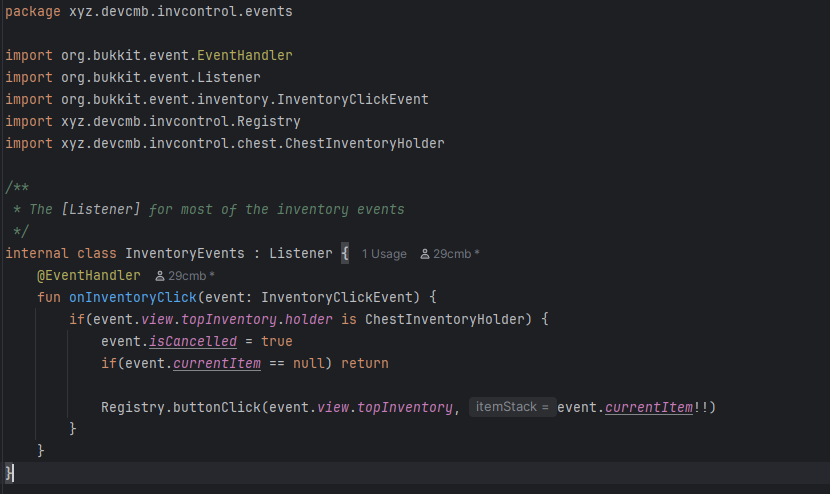Open the "1 Usage" code hint

[384, 254]
